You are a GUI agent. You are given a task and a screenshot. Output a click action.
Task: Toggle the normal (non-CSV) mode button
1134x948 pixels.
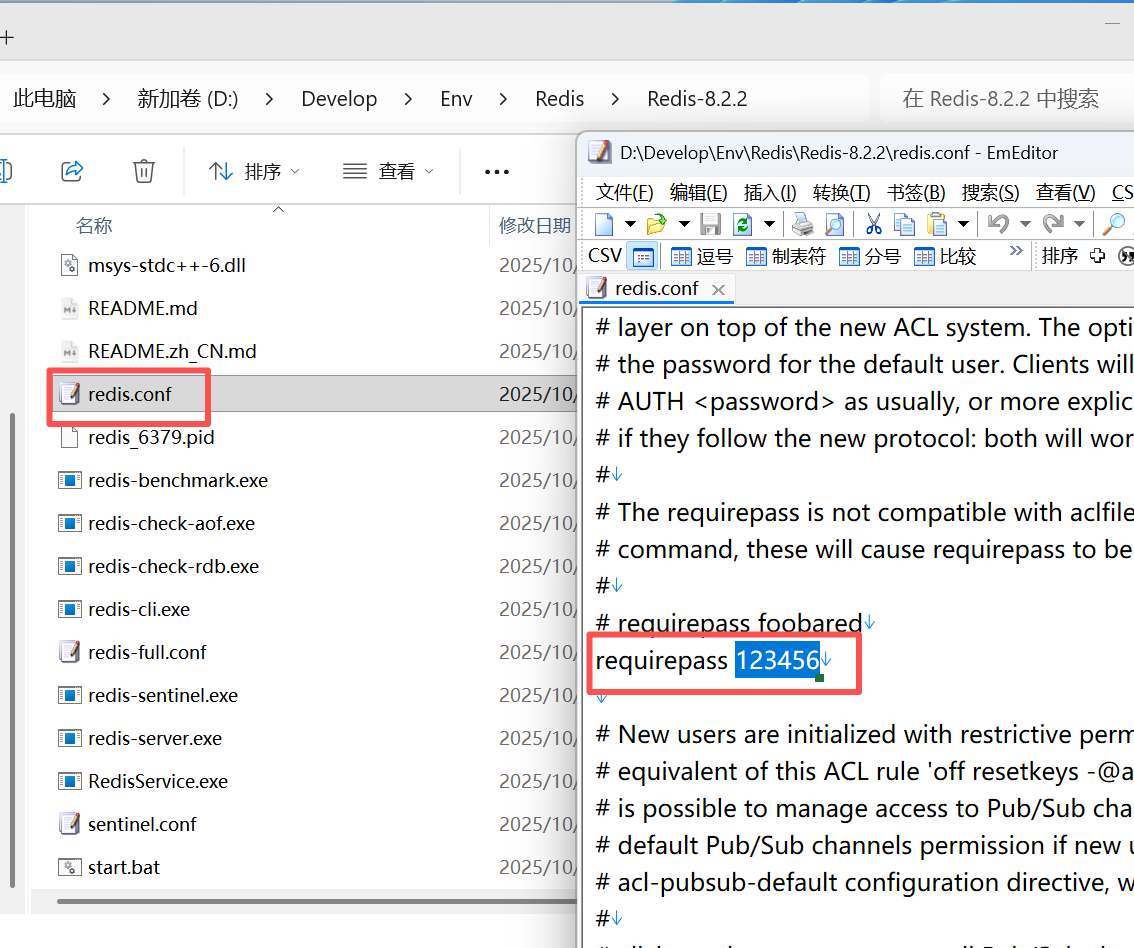click(643, 256)
